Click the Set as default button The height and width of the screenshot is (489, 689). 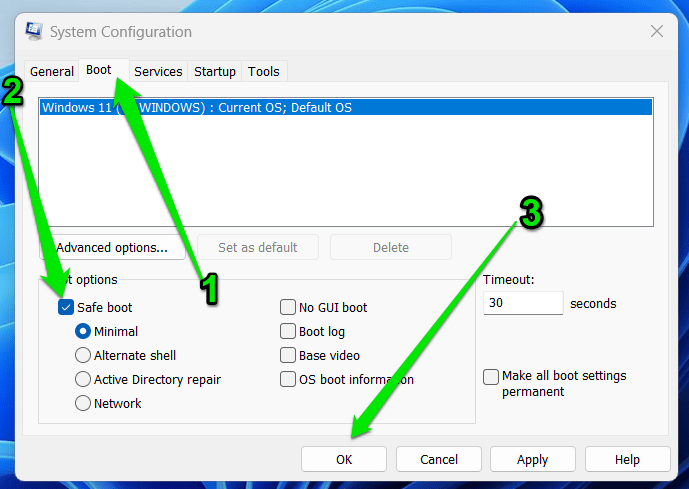click(258, 247)
